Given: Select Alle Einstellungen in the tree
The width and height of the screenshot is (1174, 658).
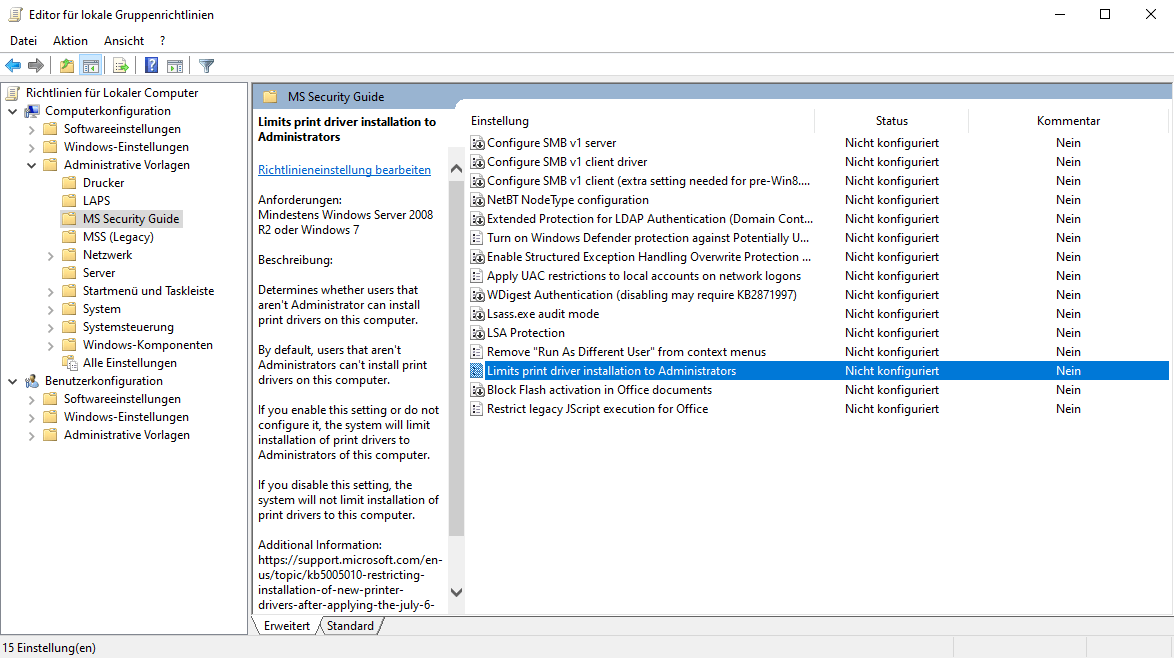Looking at the screenshot, I should click(129, 363).
